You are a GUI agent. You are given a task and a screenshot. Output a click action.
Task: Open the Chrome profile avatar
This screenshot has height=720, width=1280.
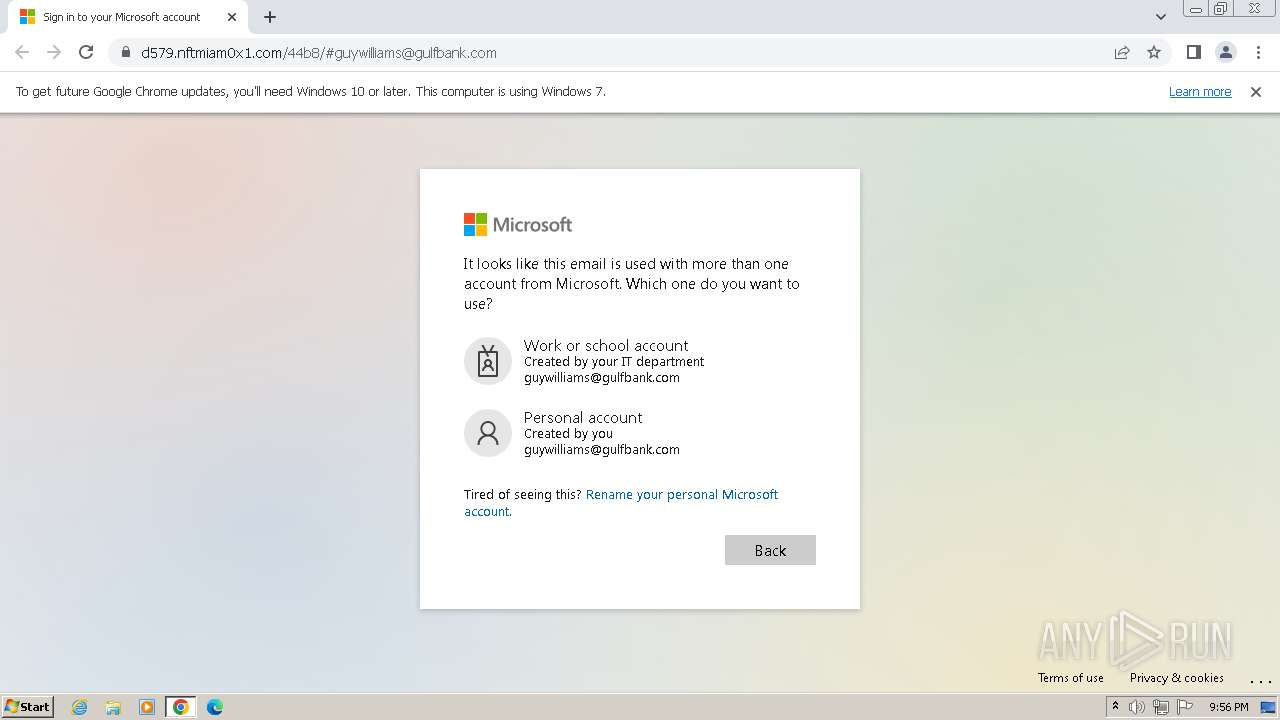click(x=1225, y=53)
